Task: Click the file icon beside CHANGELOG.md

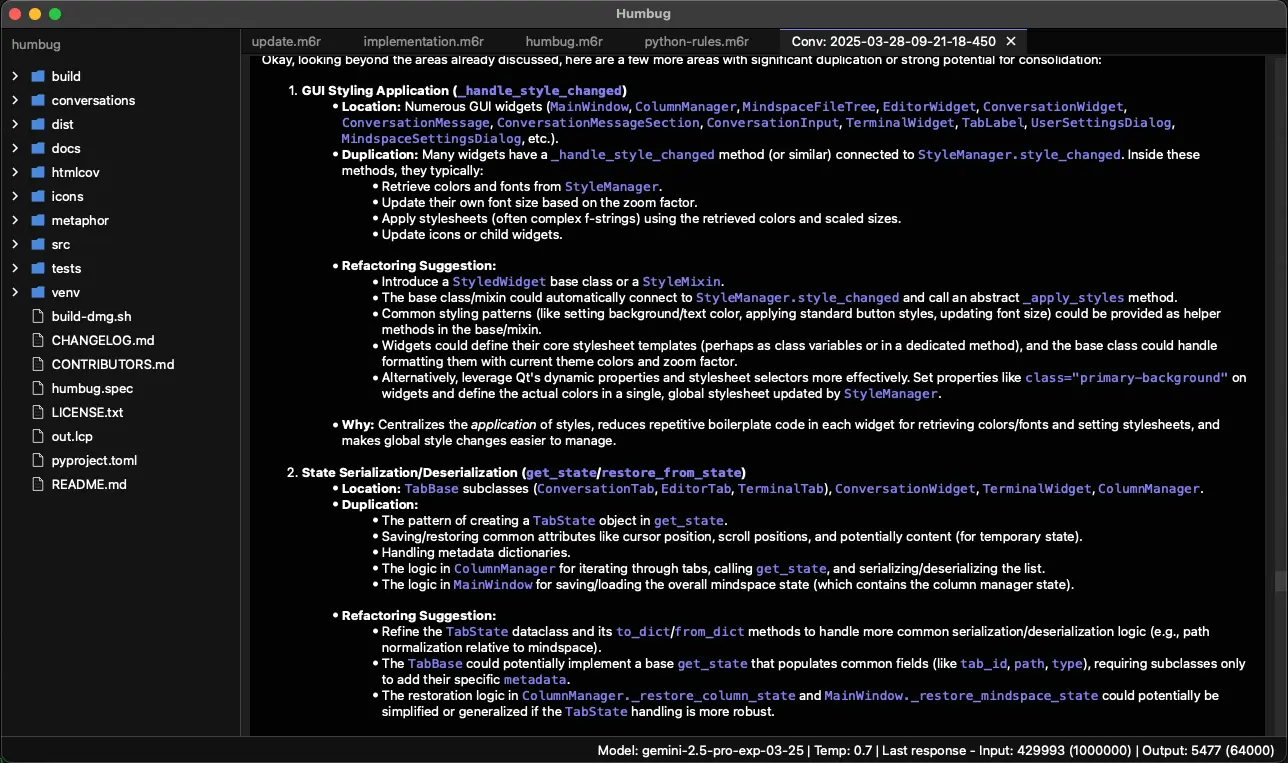Action: pyautogui.click(x=38, y=340)
